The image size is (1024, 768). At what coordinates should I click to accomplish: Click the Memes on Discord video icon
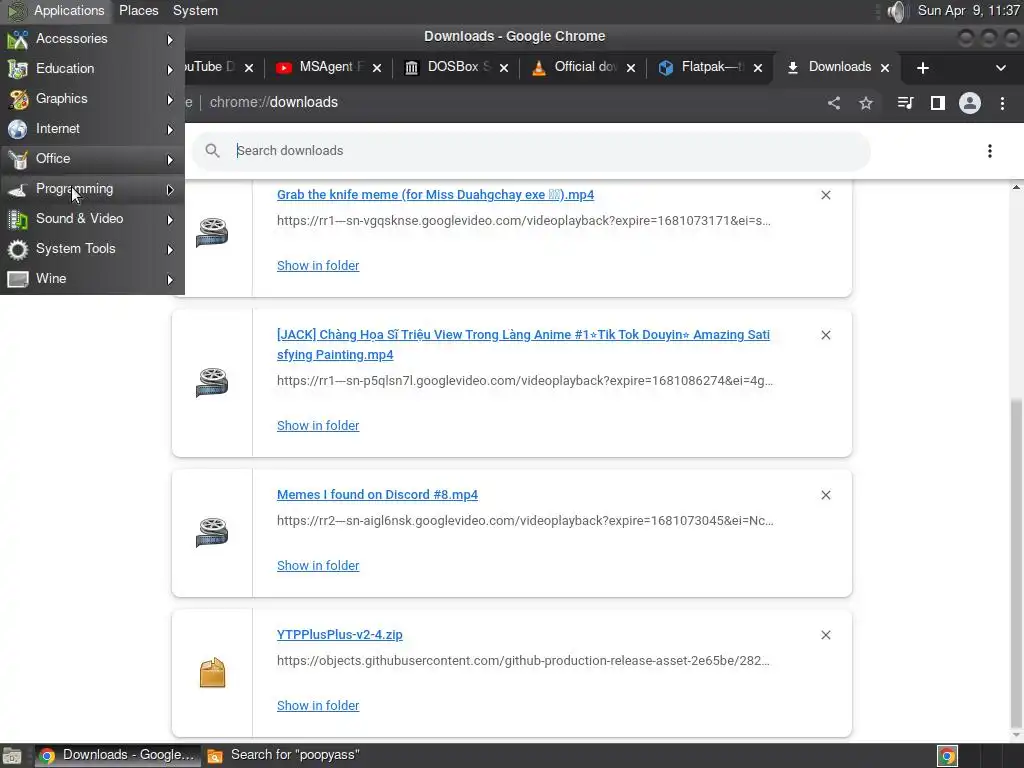point(212,532)
